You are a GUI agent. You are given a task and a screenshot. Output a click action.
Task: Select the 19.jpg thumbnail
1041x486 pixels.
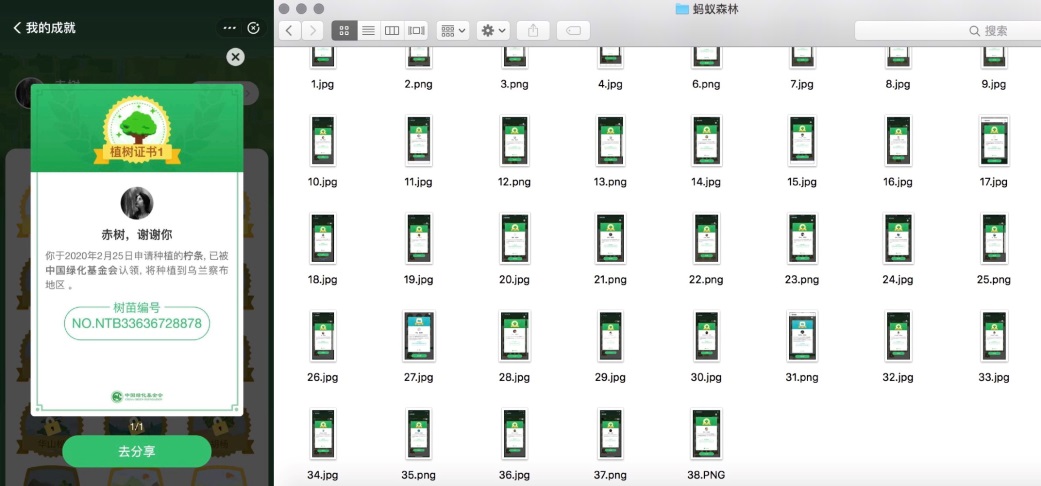click(418, 238)
